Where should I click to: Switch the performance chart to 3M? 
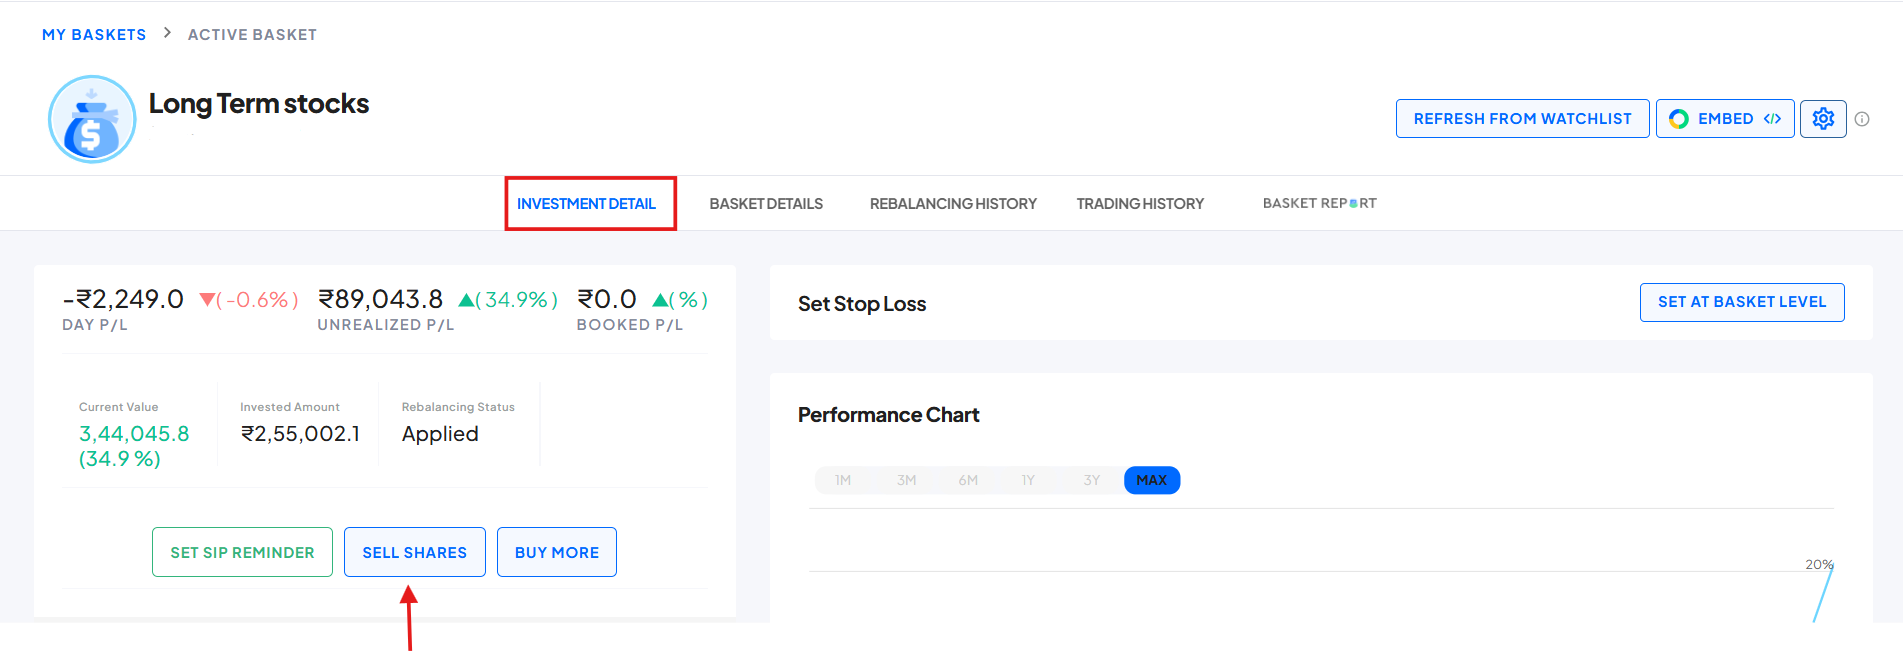906,481
